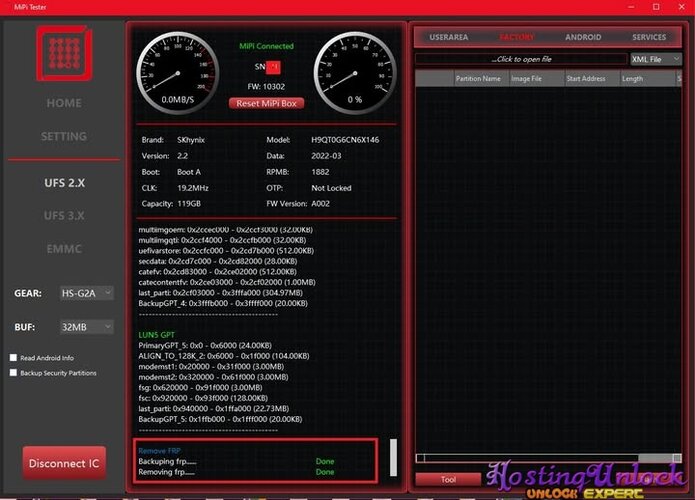Click the Disconnect IC button
This screenshot has height=500, width=695.
[x=64, y=463]
